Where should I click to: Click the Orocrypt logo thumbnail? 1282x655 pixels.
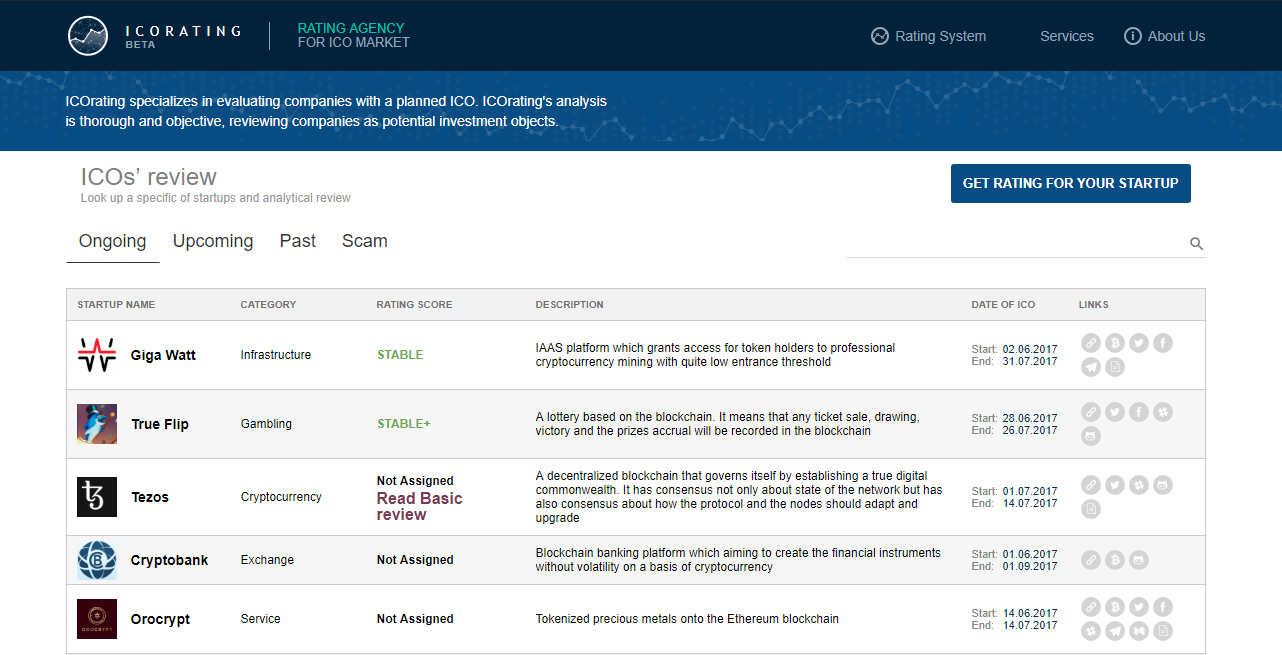(x=97, y=619)
